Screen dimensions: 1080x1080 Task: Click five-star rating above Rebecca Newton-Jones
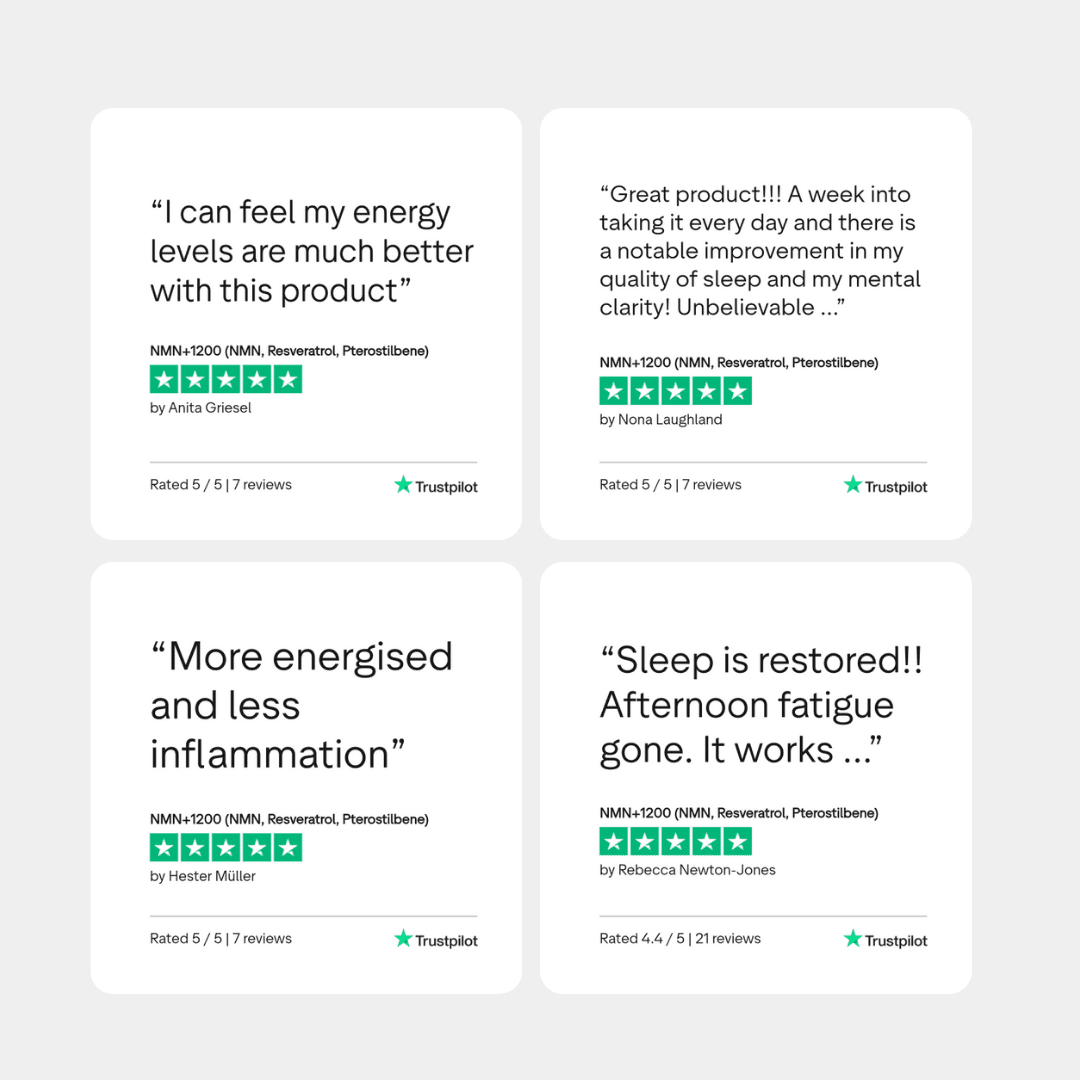[x=675, y=841]
